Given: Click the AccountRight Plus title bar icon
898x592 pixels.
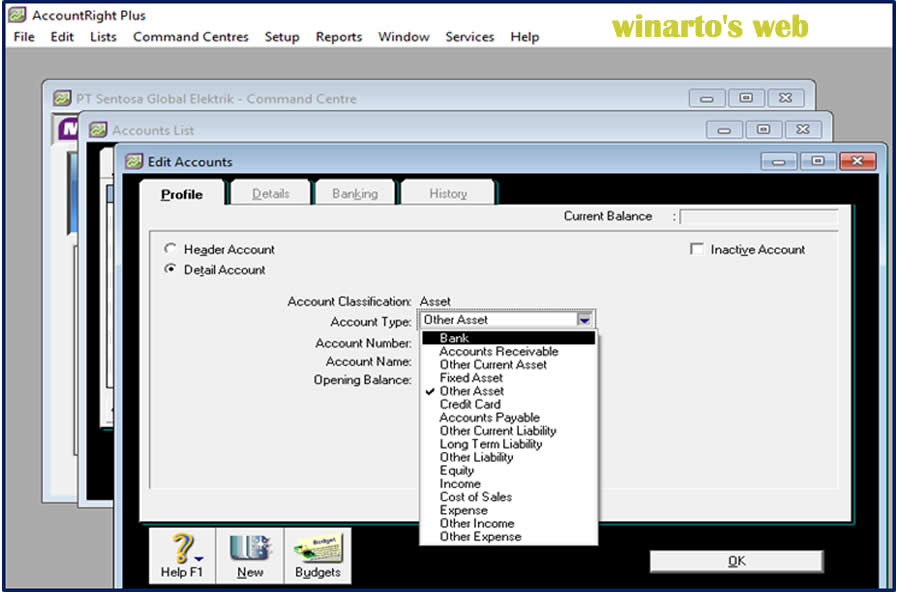Looking at the screenshot, I should [x=17, y=15].
